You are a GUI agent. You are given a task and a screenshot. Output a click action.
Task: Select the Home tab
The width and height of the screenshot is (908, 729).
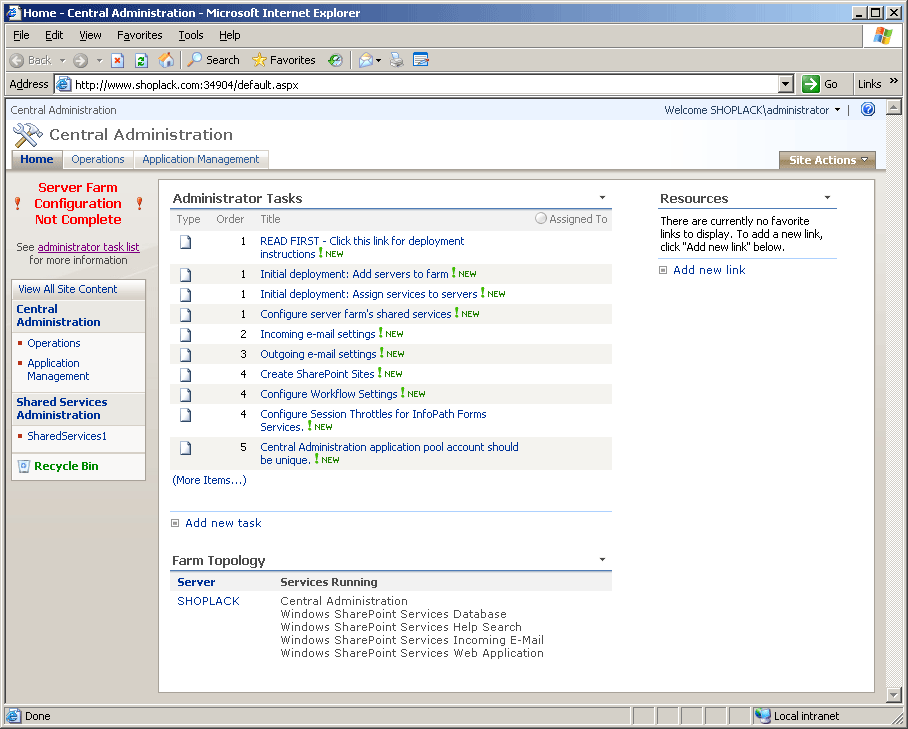click(x=37, y=159)
